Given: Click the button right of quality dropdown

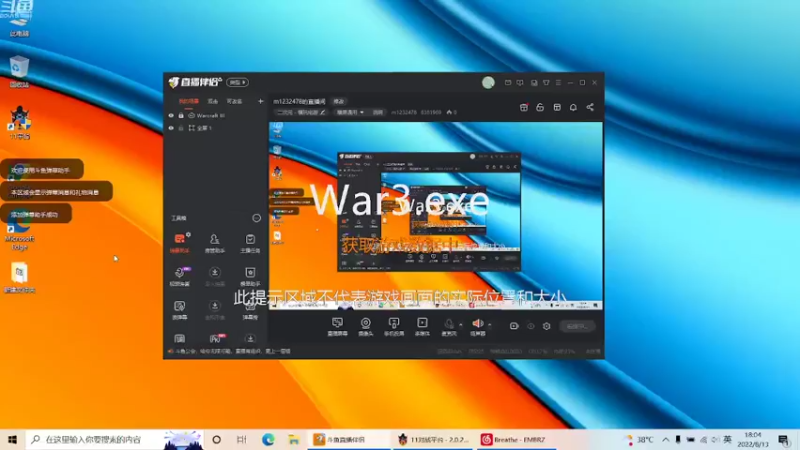Looking at the screenshot, I should 378,112.
